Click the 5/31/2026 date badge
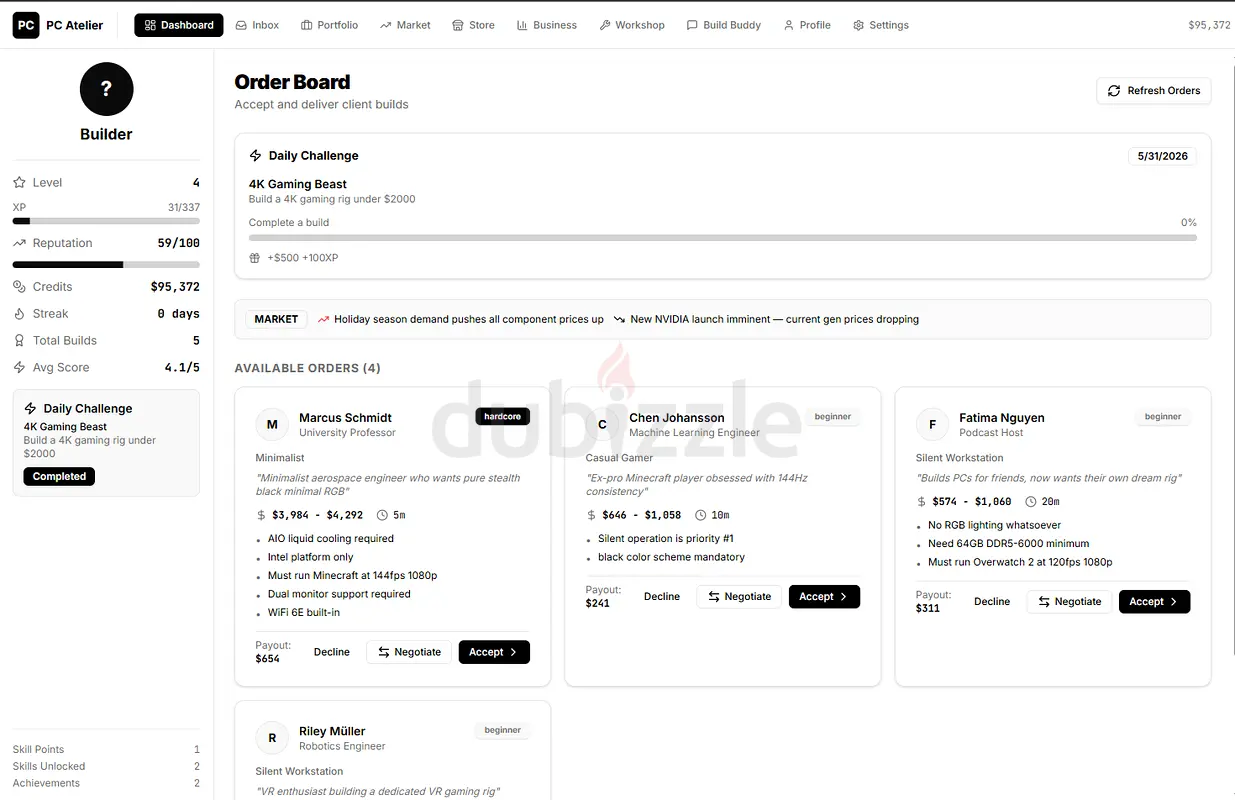This screenshot has height=800, width=1235. tap(1162, 156)
